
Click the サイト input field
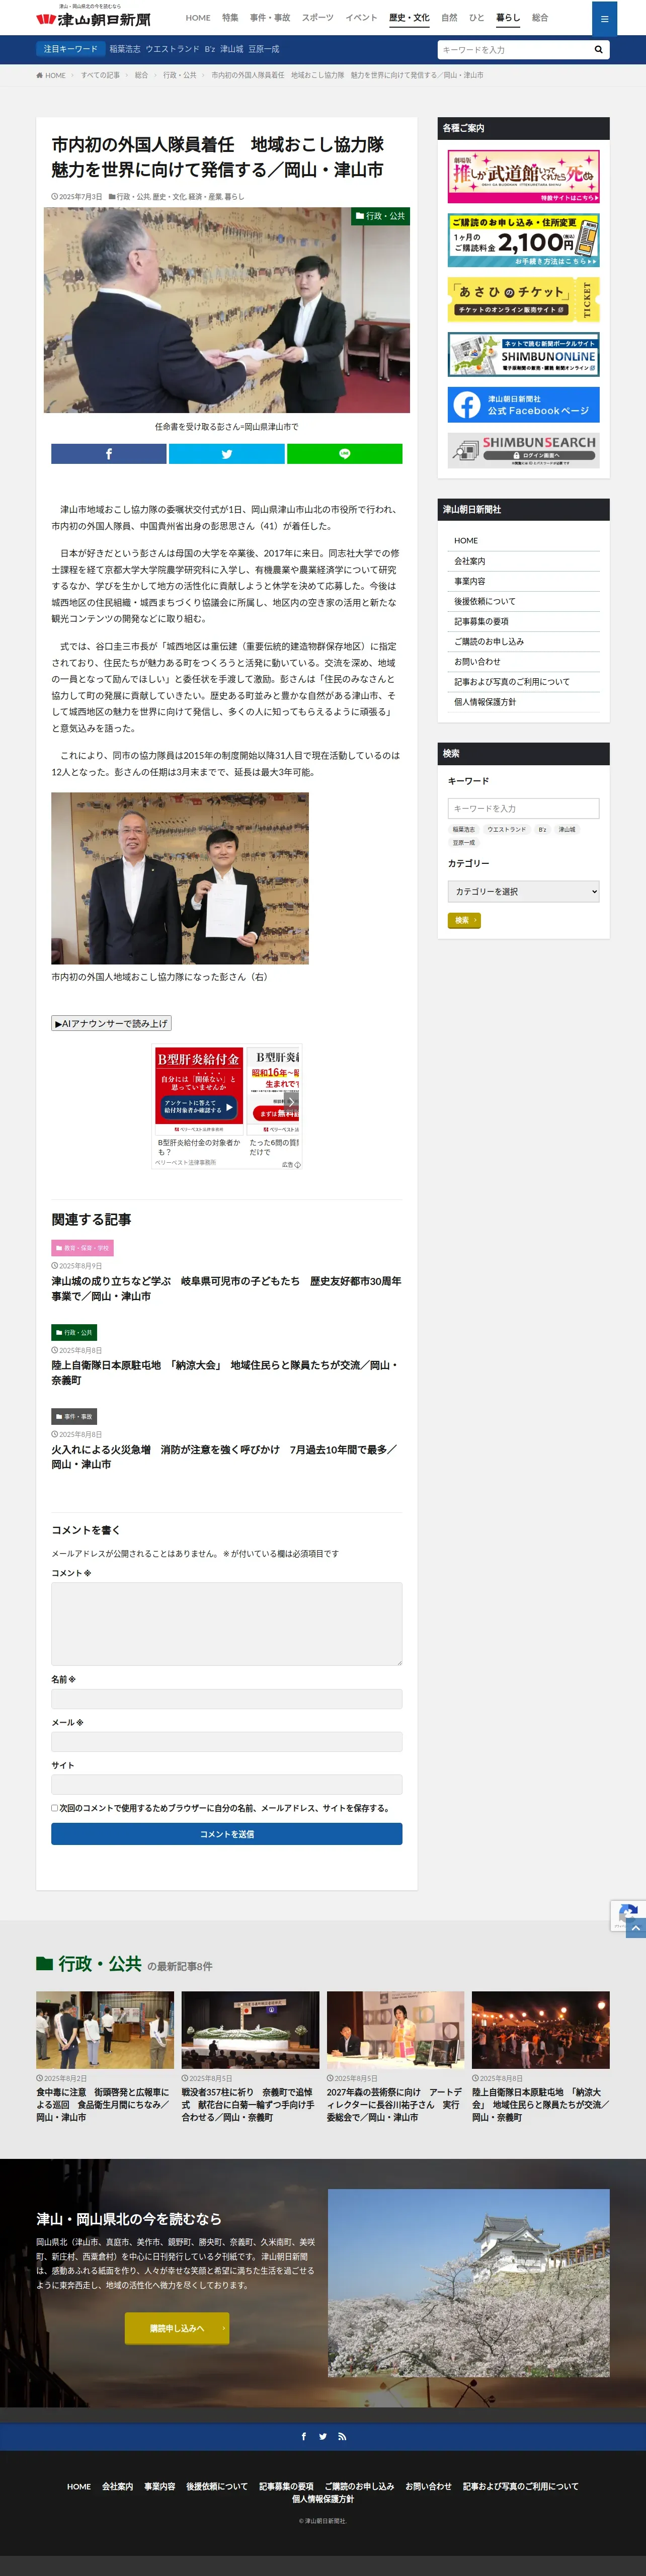coord(227,1785)
